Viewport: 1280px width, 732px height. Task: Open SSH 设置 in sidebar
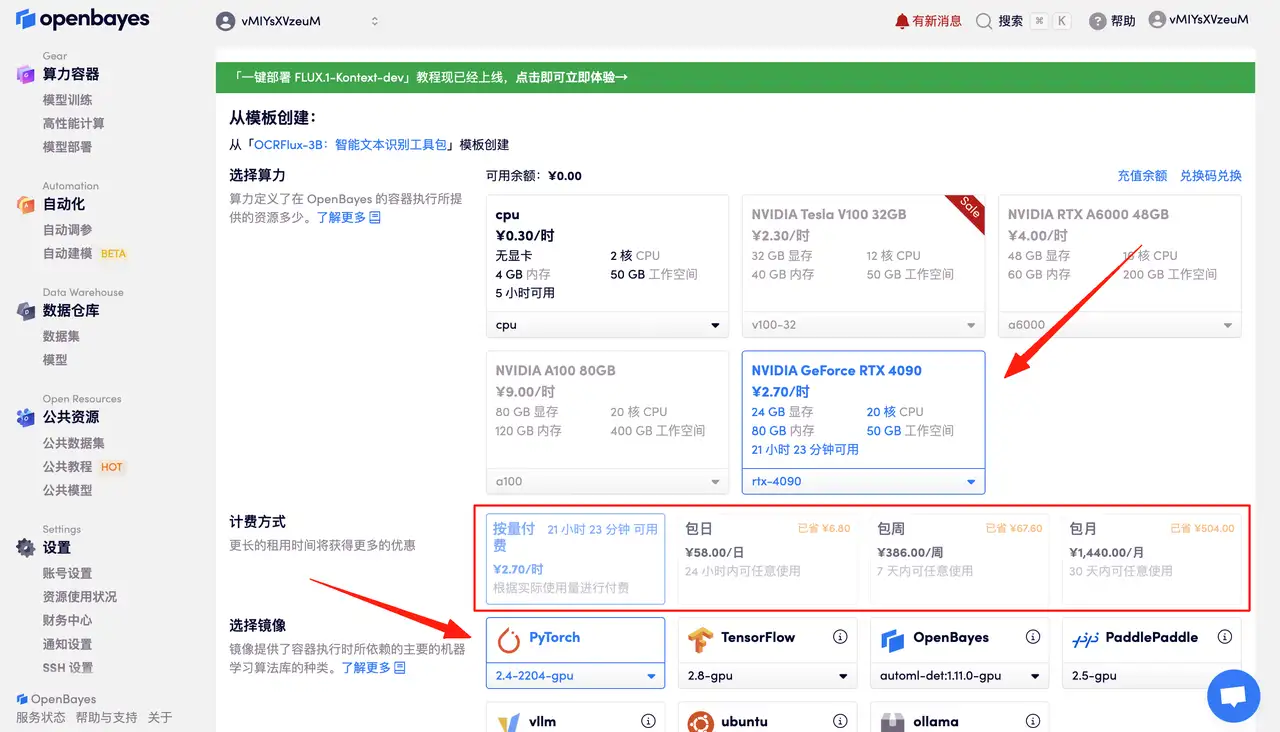[x=67, y=667]
